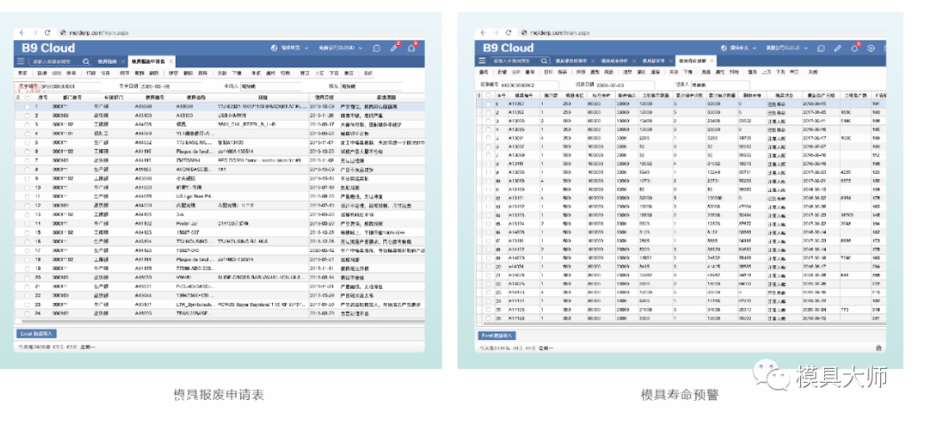This screenshot has width=944, height=437.
Task: Click the Excel import button in left window
Action: click(x=38, y=333)
